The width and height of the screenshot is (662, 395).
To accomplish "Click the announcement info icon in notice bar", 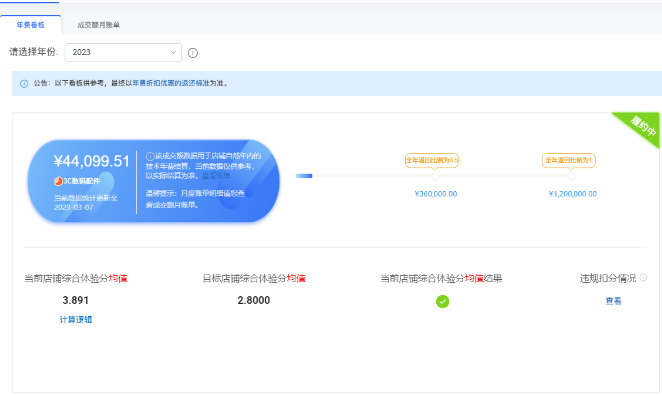I will coord(24,84).
